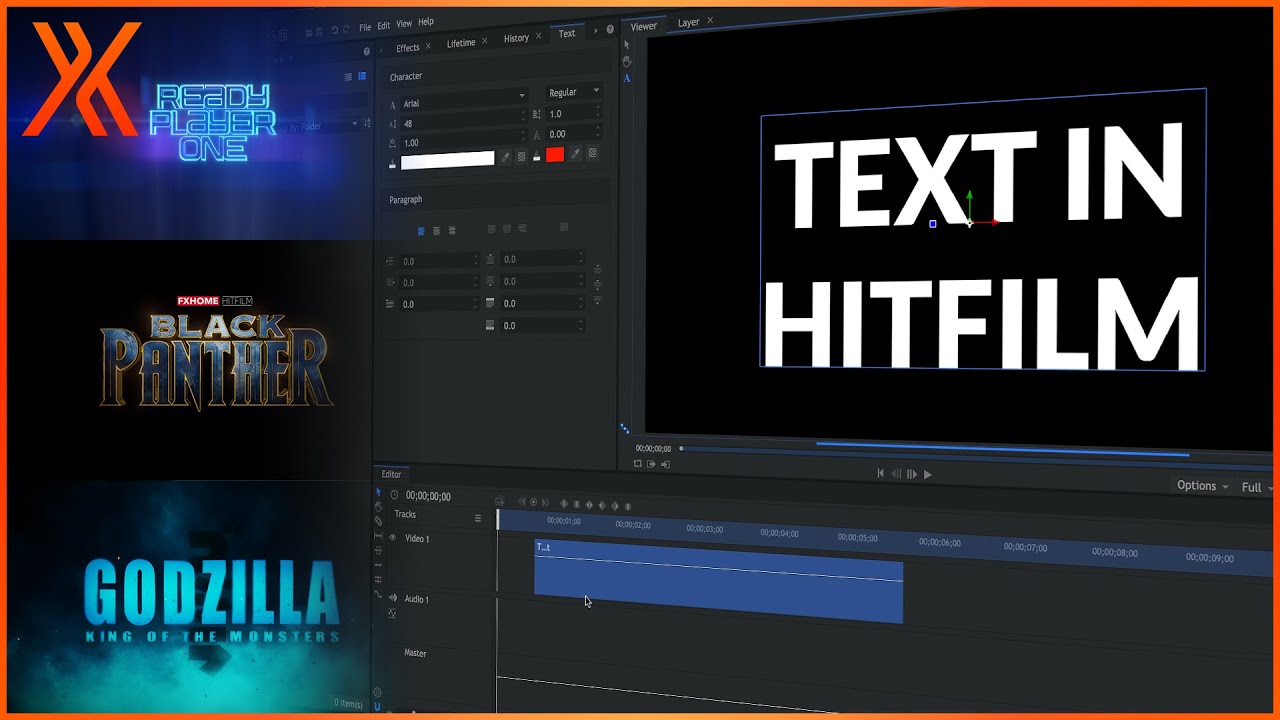
Task: Open the Full quality dropdown
Action: pyautogui.click(x=1257, y=487)
